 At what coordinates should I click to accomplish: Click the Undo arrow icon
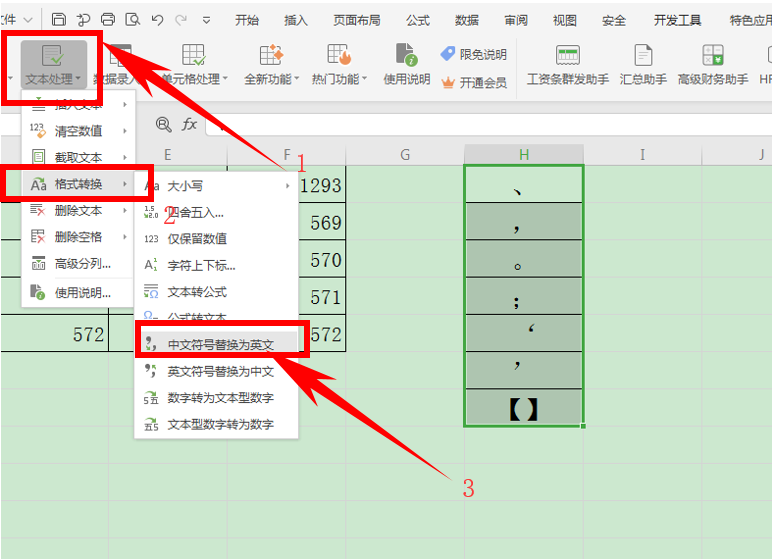pos(158,20)
